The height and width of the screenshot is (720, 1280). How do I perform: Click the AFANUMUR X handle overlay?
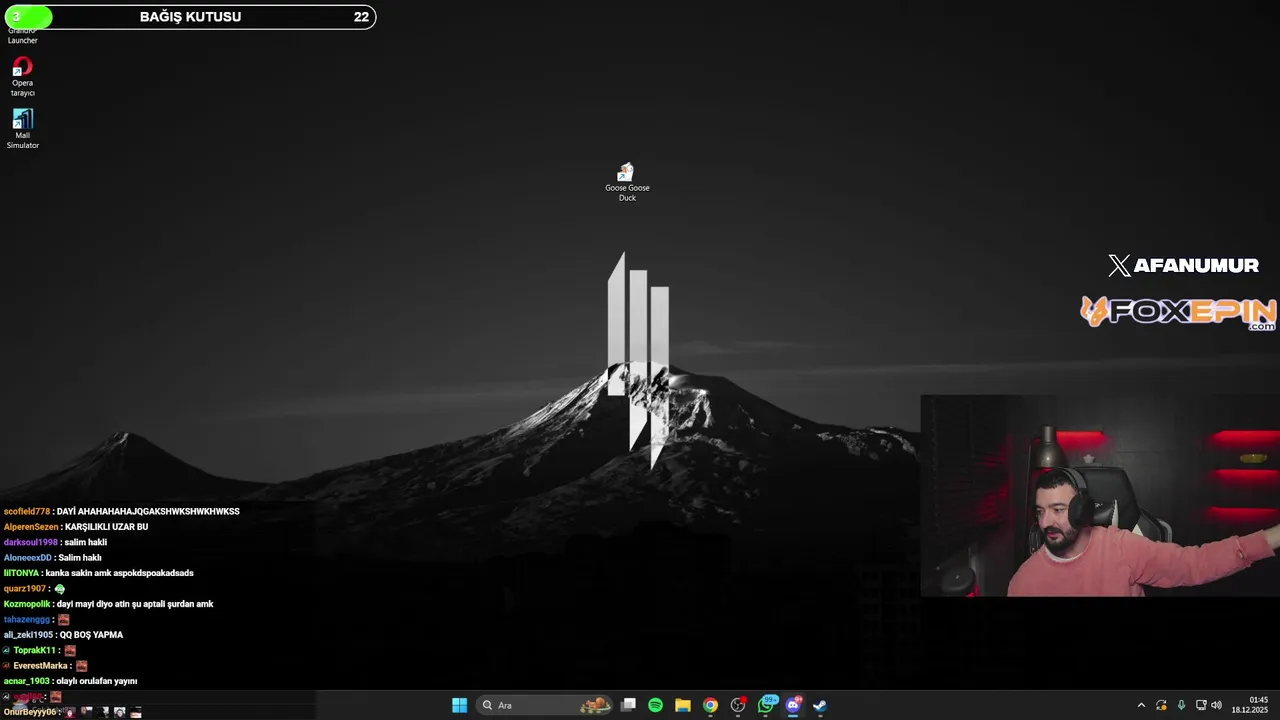click(x=1183, y=265)
